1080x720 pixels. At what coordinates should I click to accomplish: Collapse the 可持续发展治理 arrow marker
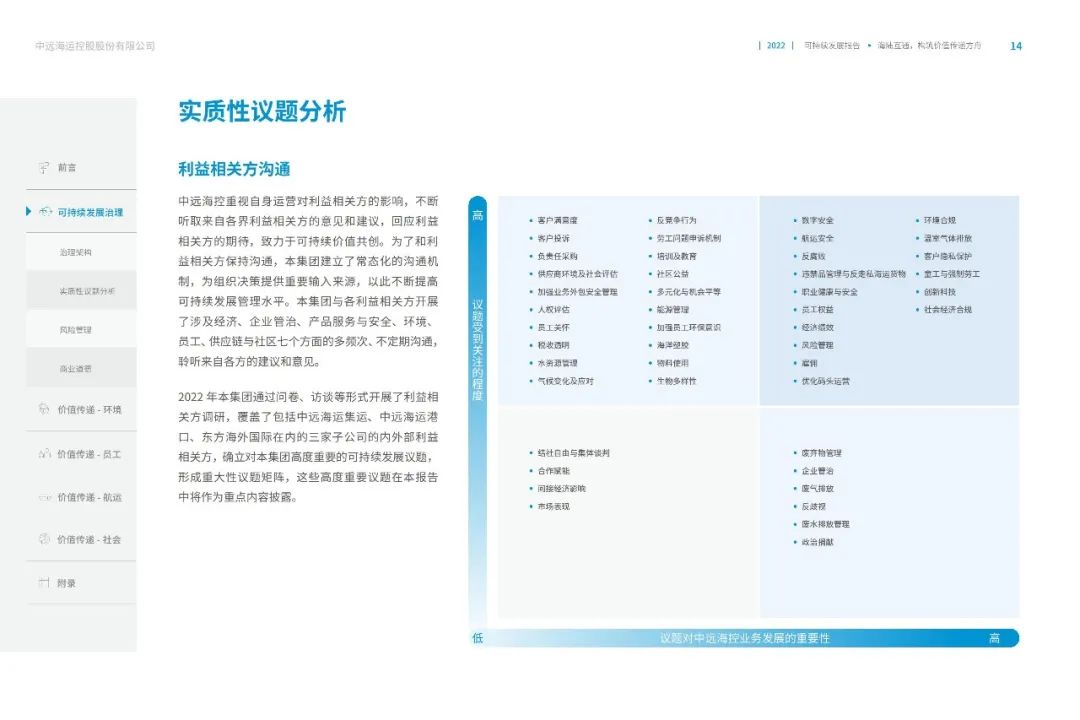(28, 212)
